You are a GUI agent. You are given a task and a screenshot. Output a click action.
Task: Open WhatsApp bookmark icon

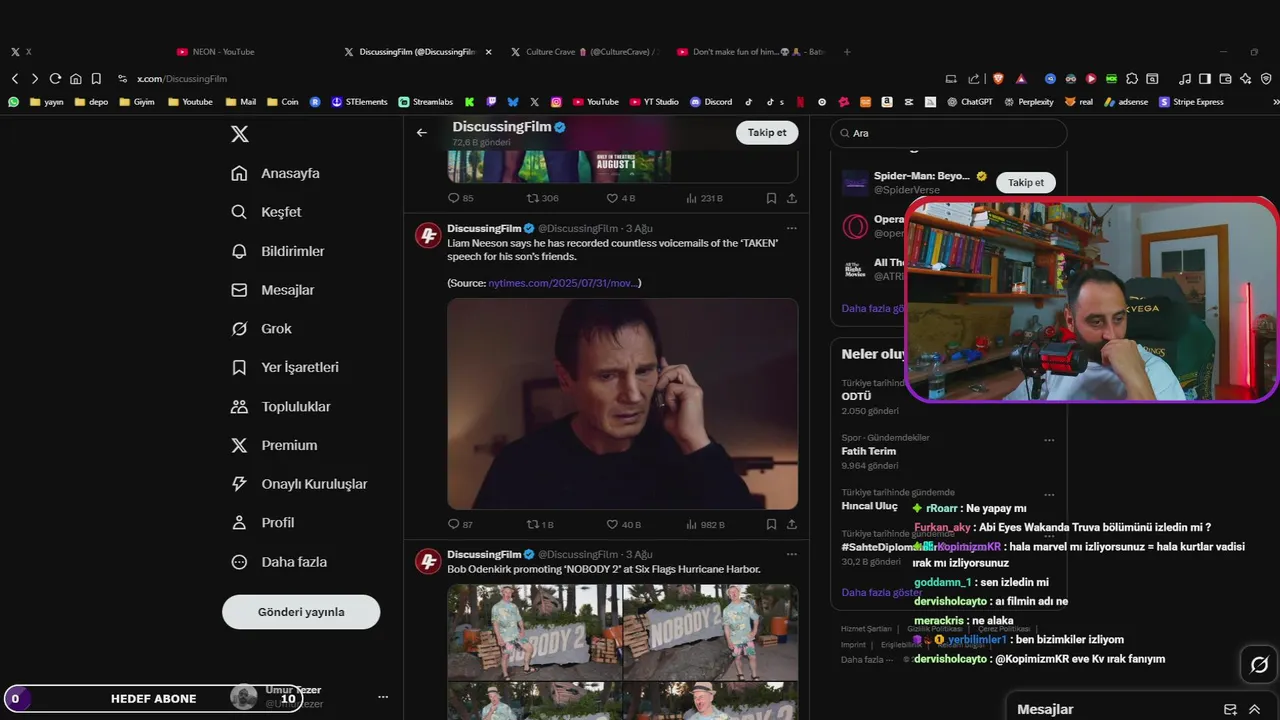pyautogui.click(x=13, y=102)
